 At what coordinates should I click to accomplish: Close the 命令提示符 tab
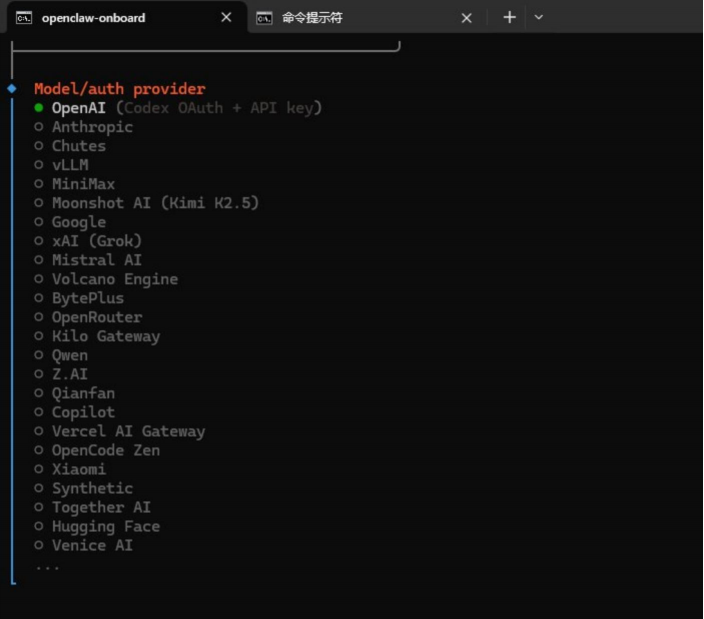coord(466,18)
